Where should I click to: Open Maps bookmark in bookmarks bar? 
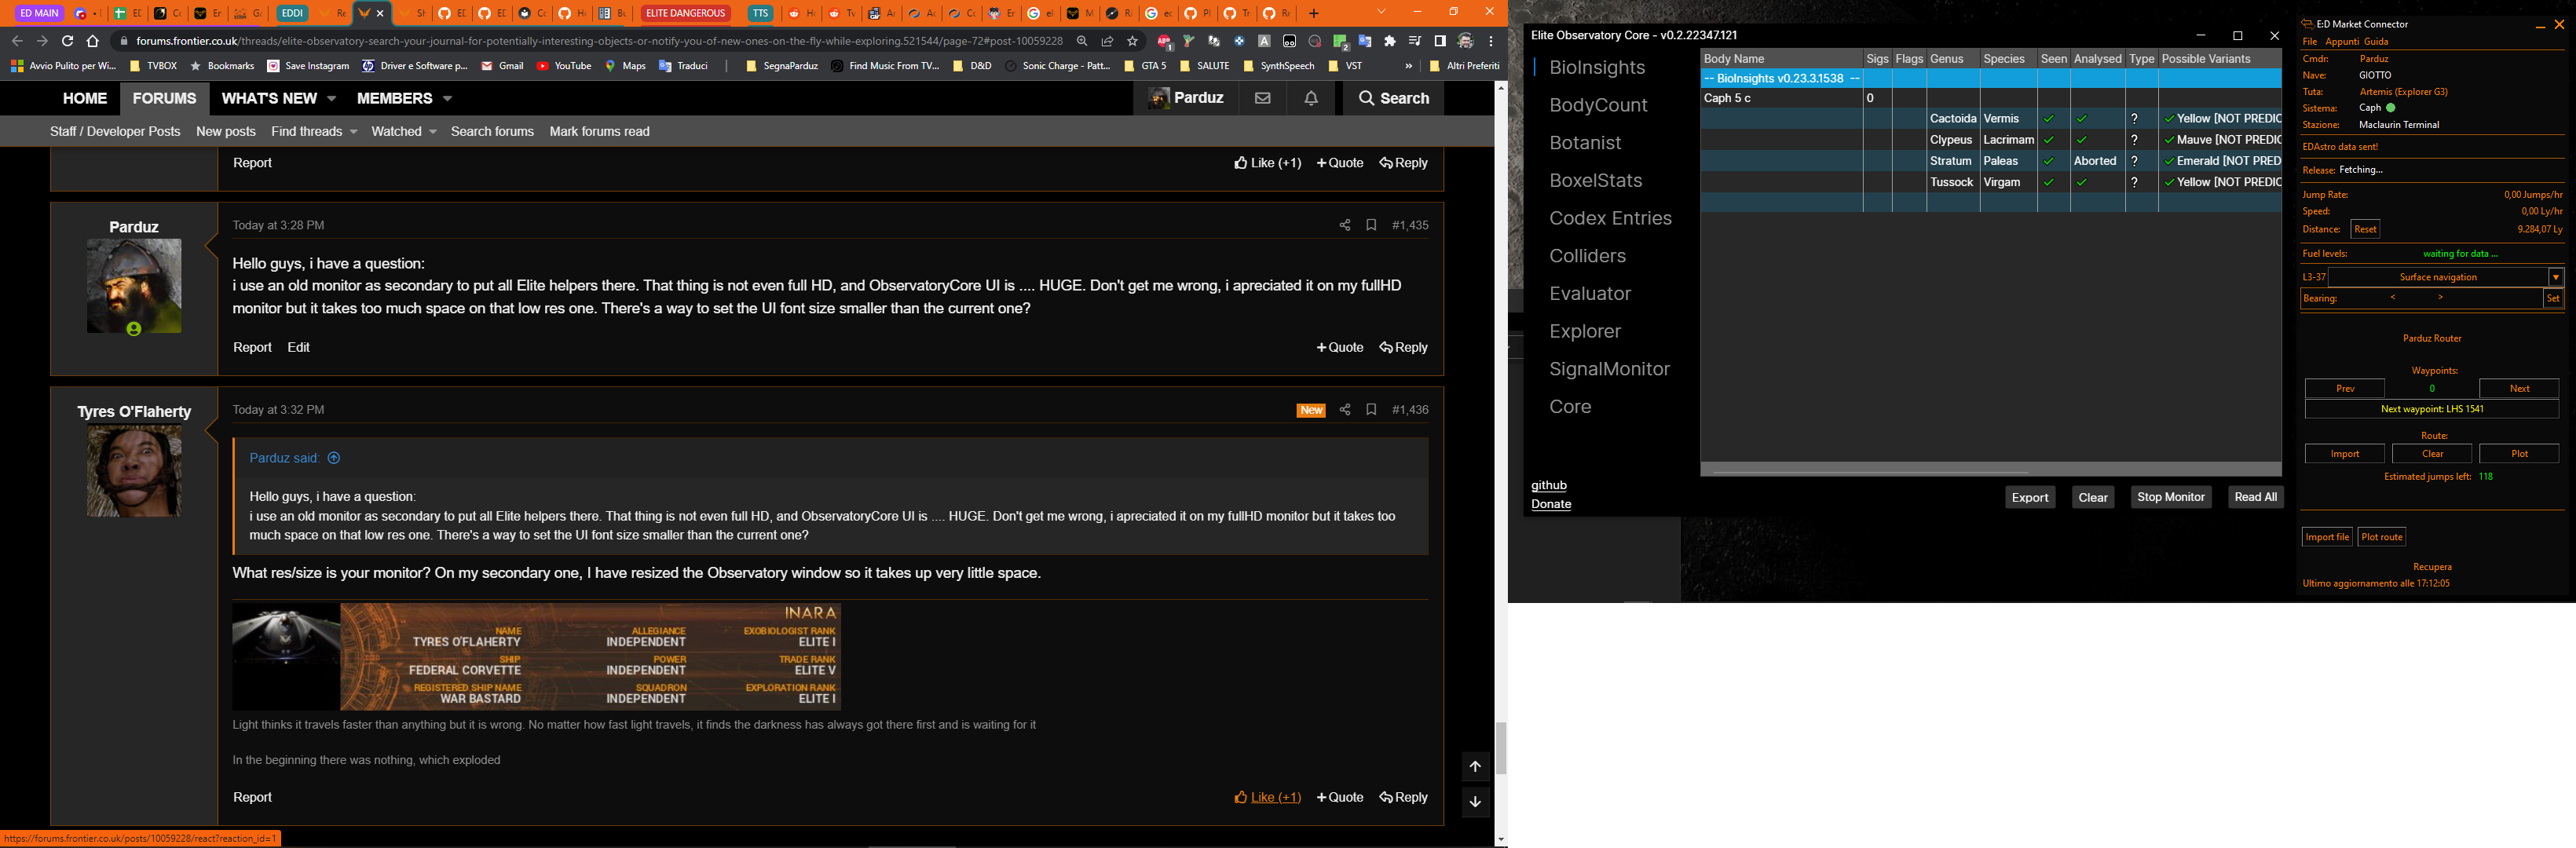pyautogui.click(x=625, y=66)
